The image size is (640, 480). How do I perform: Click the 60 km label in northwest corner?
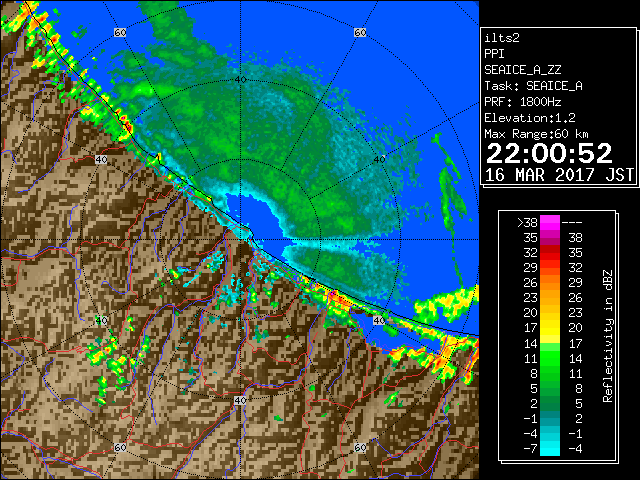click(120, 32)
